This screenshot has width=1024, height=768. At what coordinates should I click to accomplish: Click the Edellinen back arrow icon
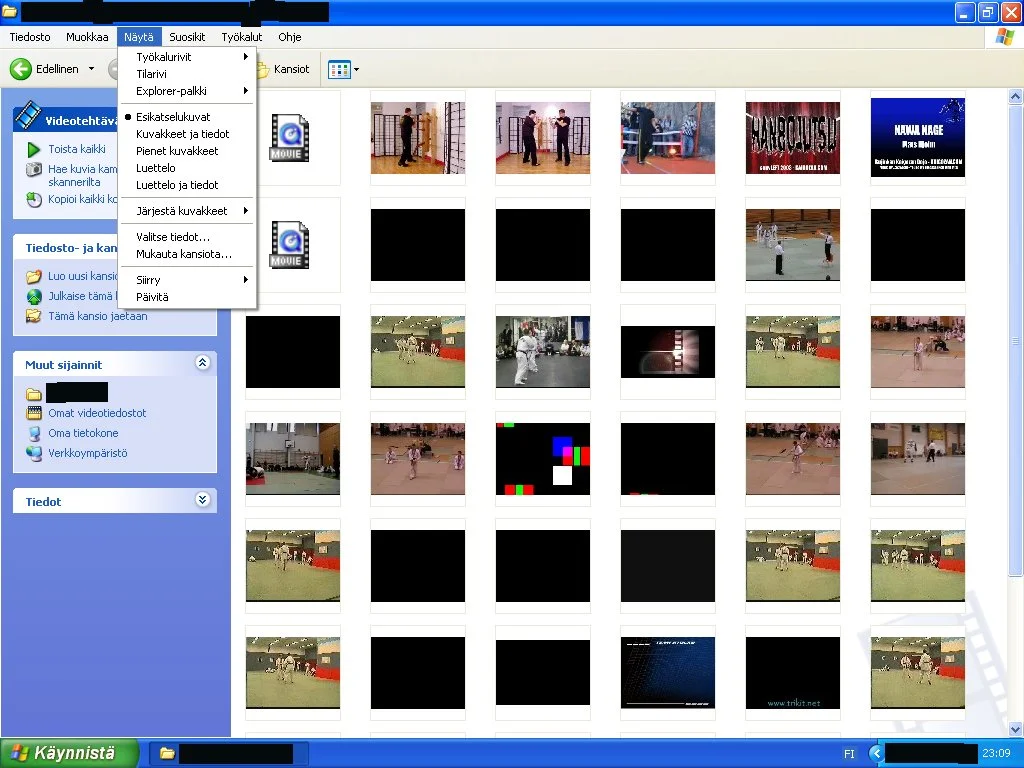[21, 69]
